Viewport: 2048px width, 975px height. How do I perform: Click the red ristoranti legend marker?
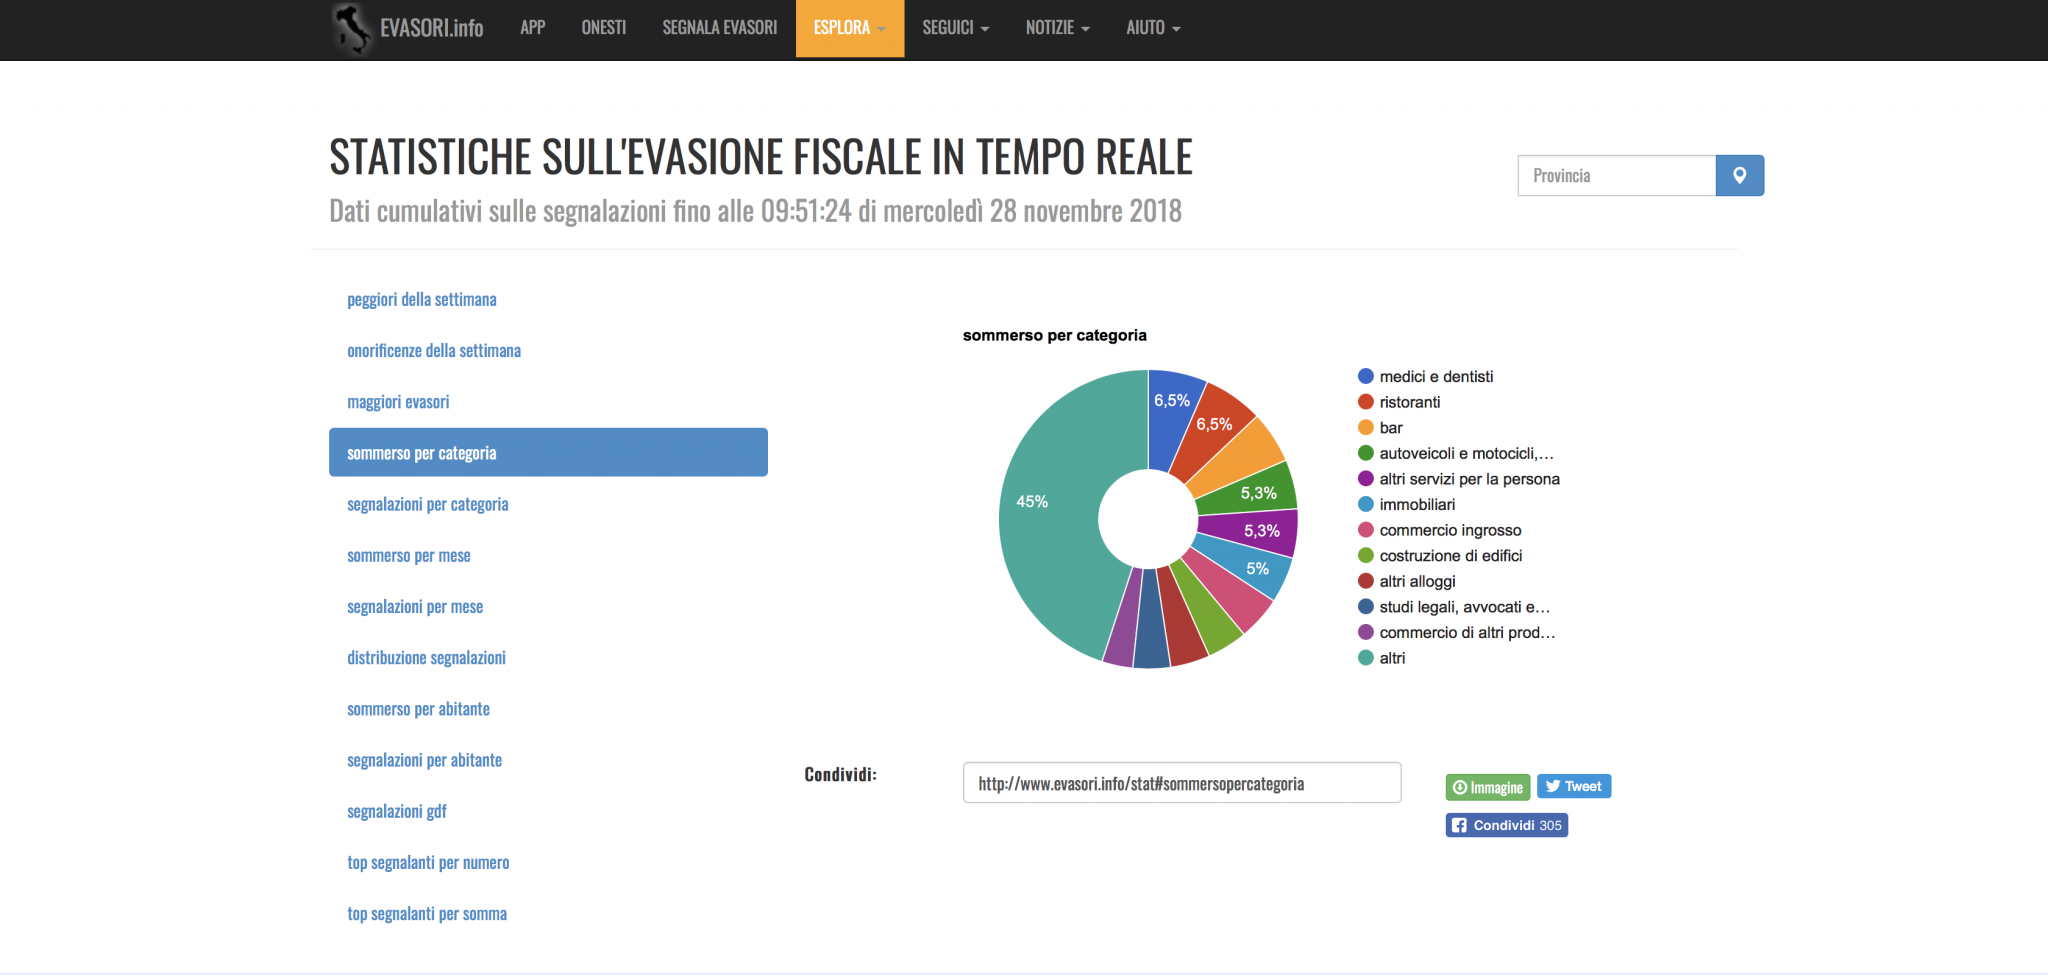pyautogui.click(x=1365, y=402)
